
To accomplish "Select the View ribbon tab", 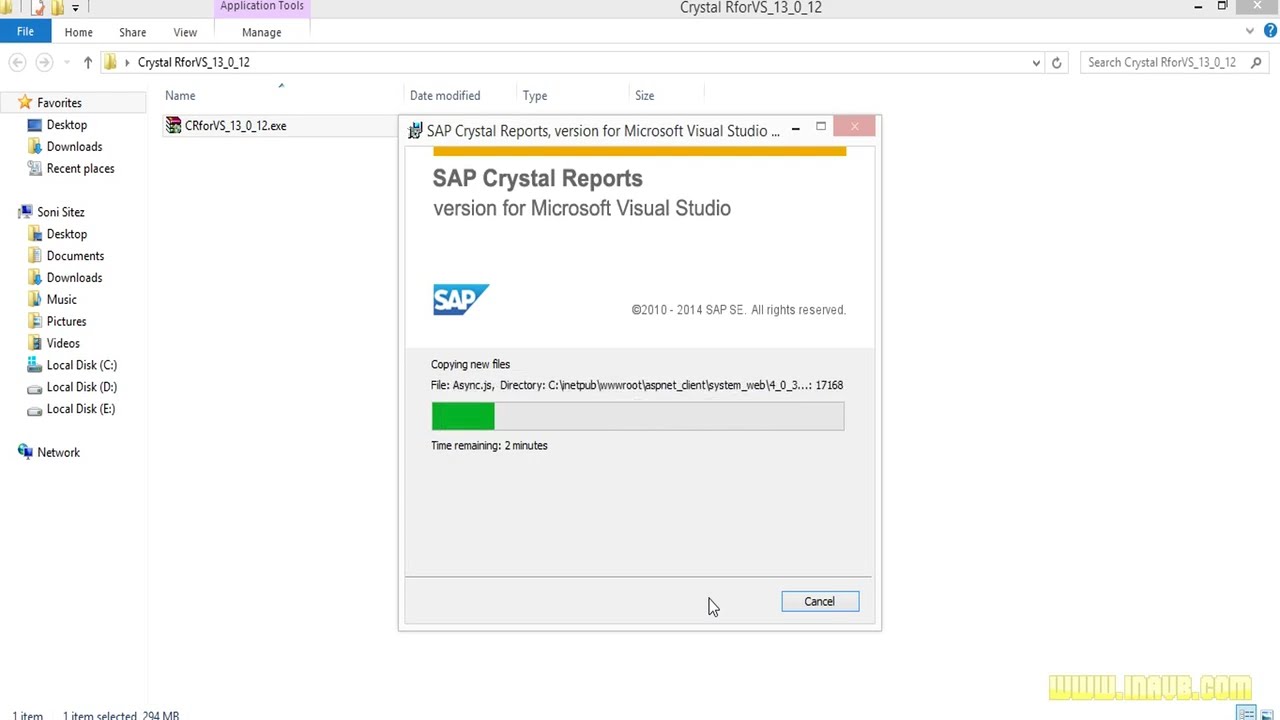I will [x=185, y=32].
